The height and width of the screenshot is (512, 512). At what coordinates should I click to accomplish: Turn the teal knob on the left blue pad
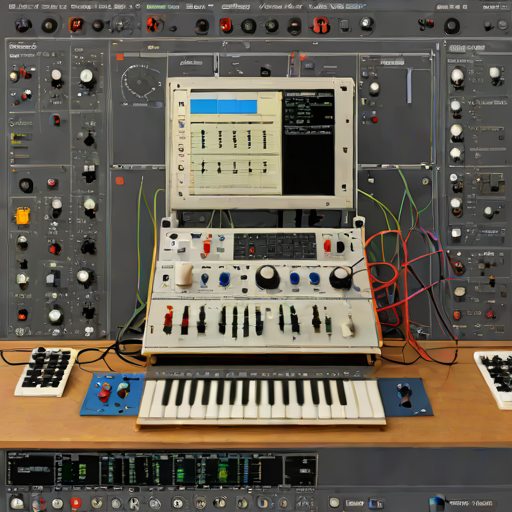[123, 390]
